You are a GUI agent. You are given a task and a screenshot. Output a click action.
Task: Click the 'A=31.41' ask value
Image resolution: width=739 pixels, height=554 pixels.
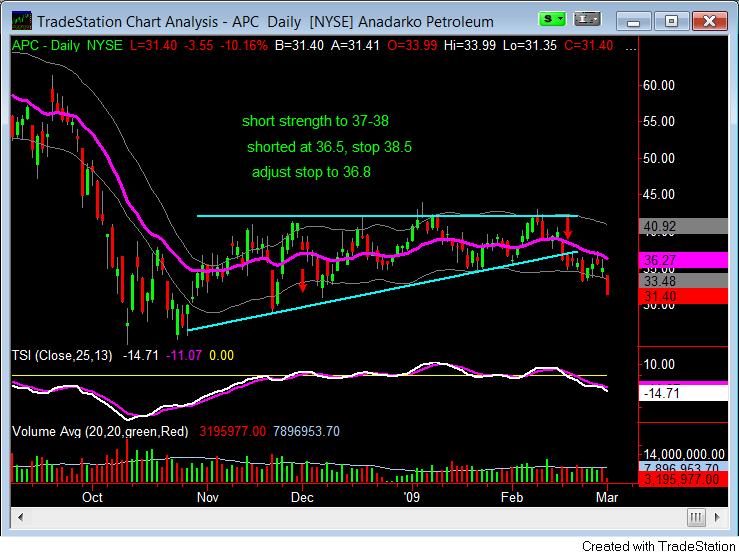tap(355, 46)
